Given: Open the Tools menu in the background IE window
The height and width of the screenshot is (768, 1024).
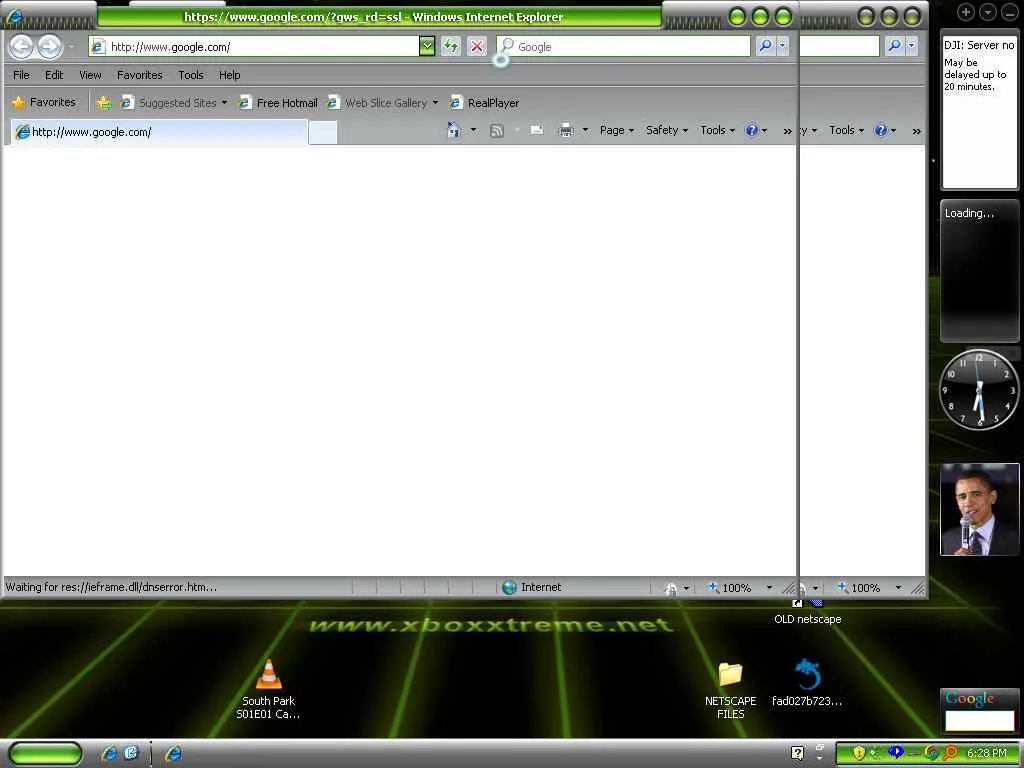Looking at the screenshot, I should (846, 130).
